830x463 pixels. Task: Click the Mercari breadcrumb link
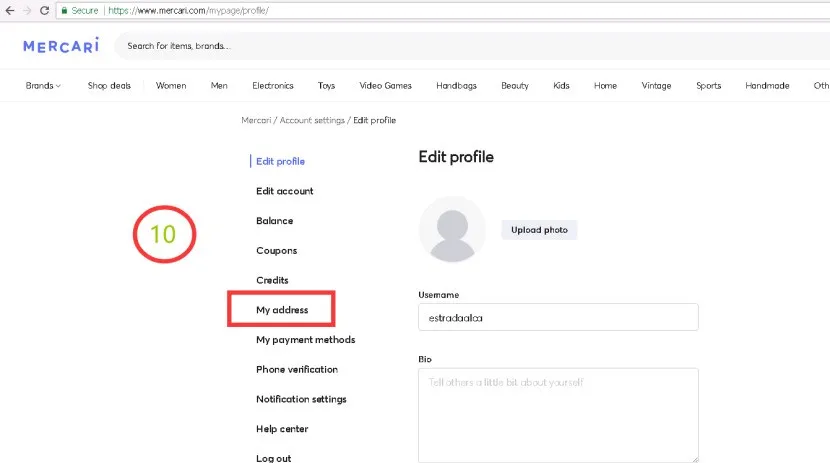[x=256, y=121]
